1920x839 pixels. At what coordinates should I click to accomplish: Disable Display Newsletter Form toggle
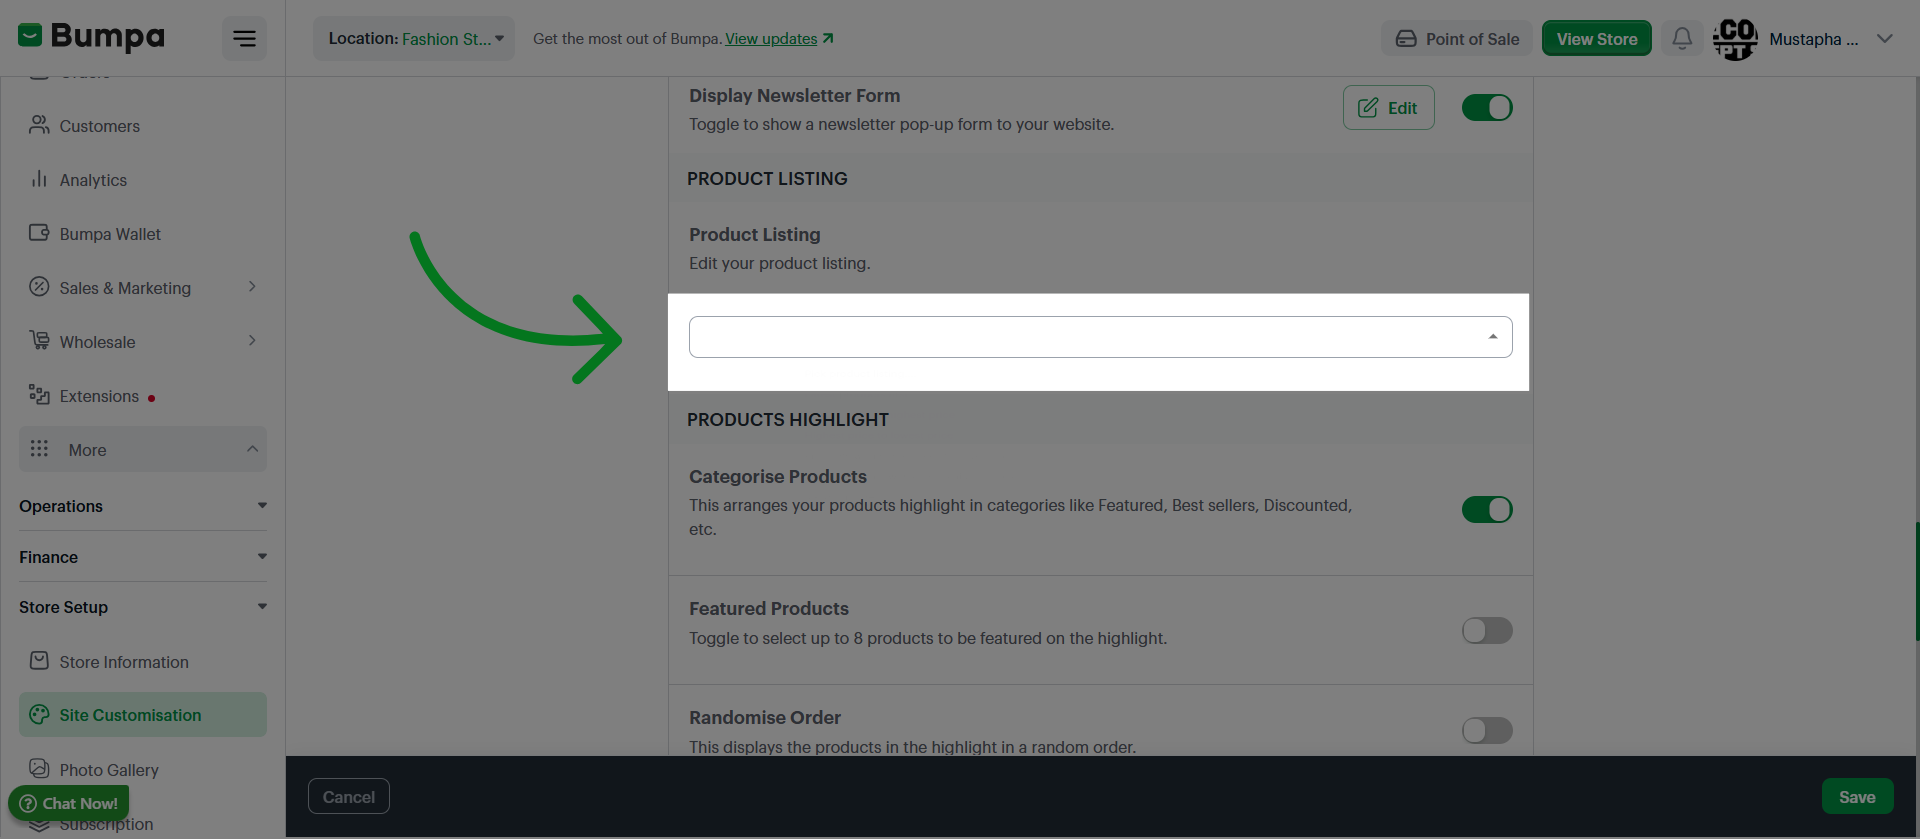click(x=1487, y=107)
